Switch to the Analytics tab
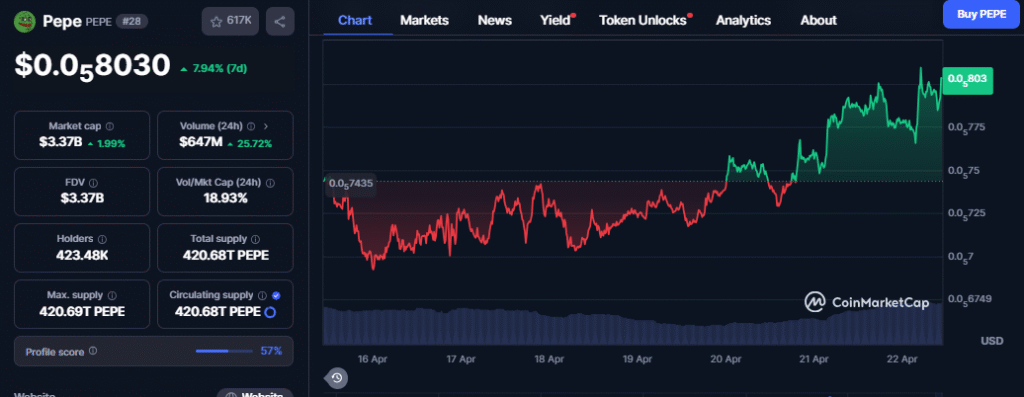The height and width of the screenshot is (397, 1024). pos(743,20)
